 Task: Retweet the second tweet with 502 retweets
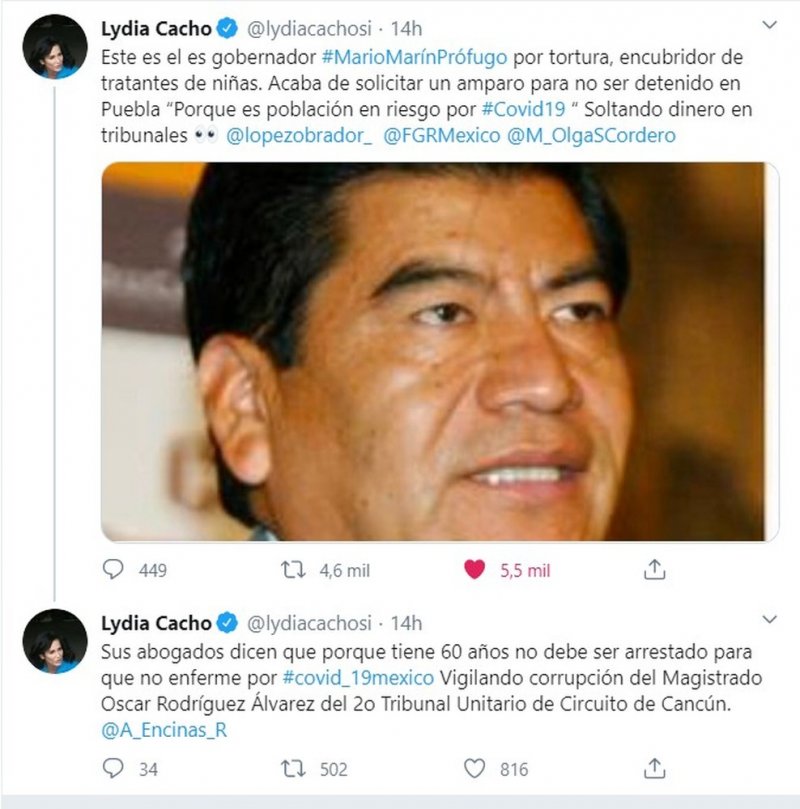click(x=293, y=768)
